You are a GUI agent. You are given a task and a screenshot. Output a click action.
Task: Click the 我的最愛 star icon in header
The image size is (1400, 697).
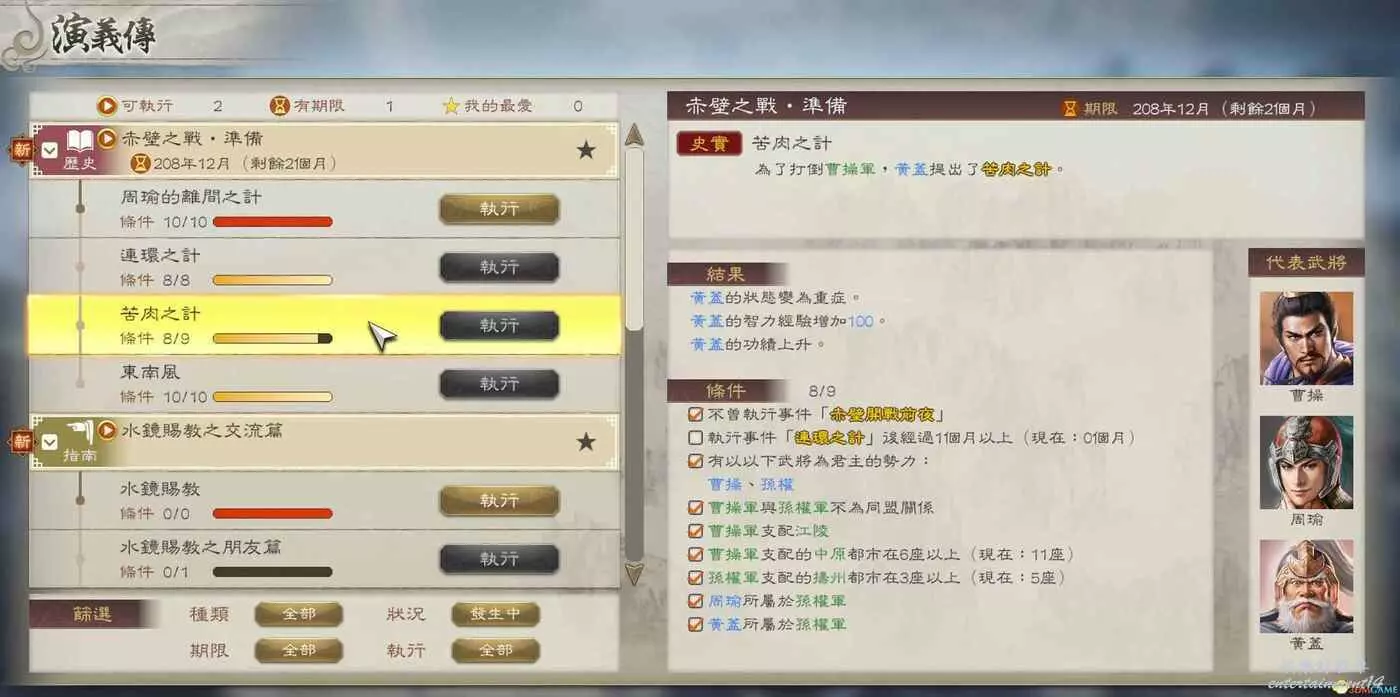[451, 105]
